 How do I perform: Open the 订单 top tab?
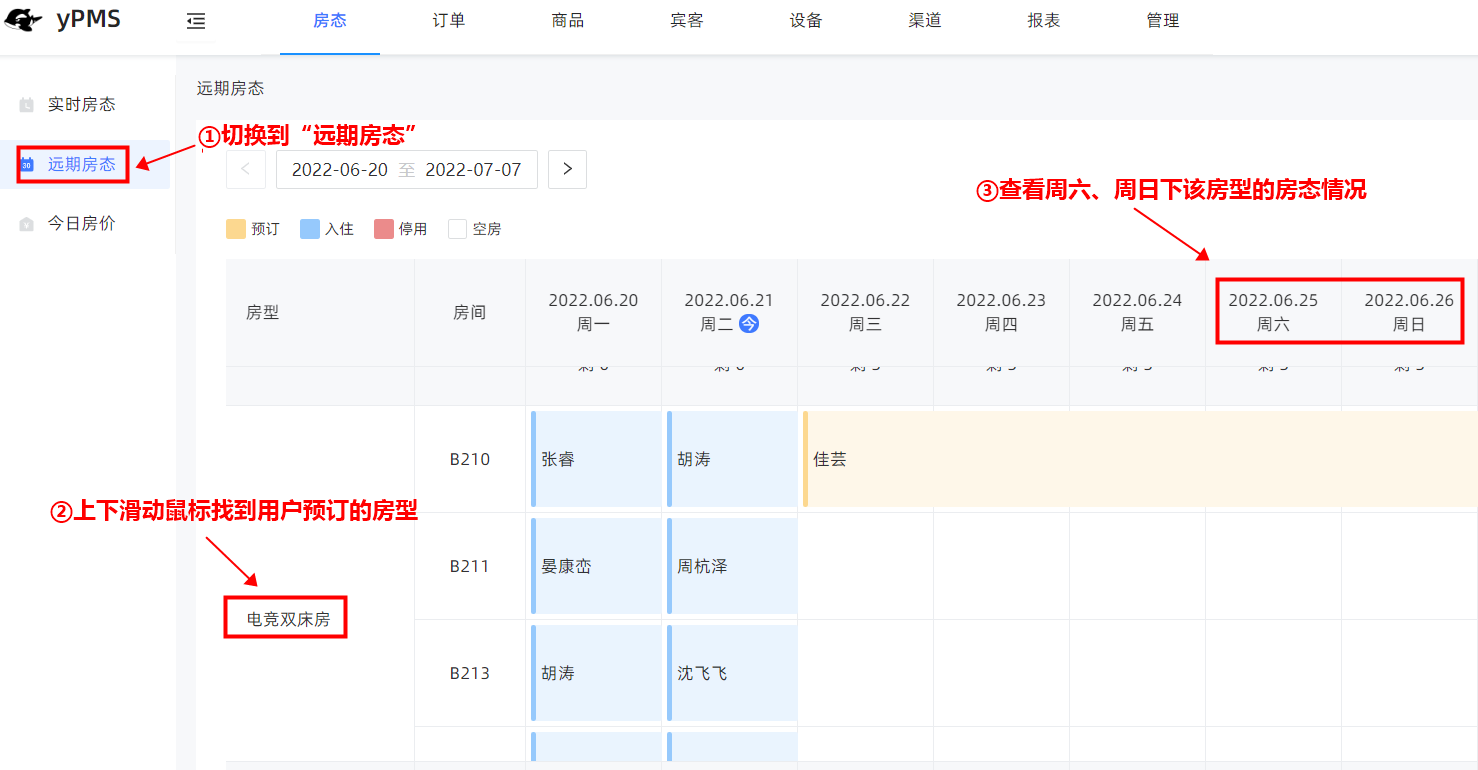click(449, 20)
